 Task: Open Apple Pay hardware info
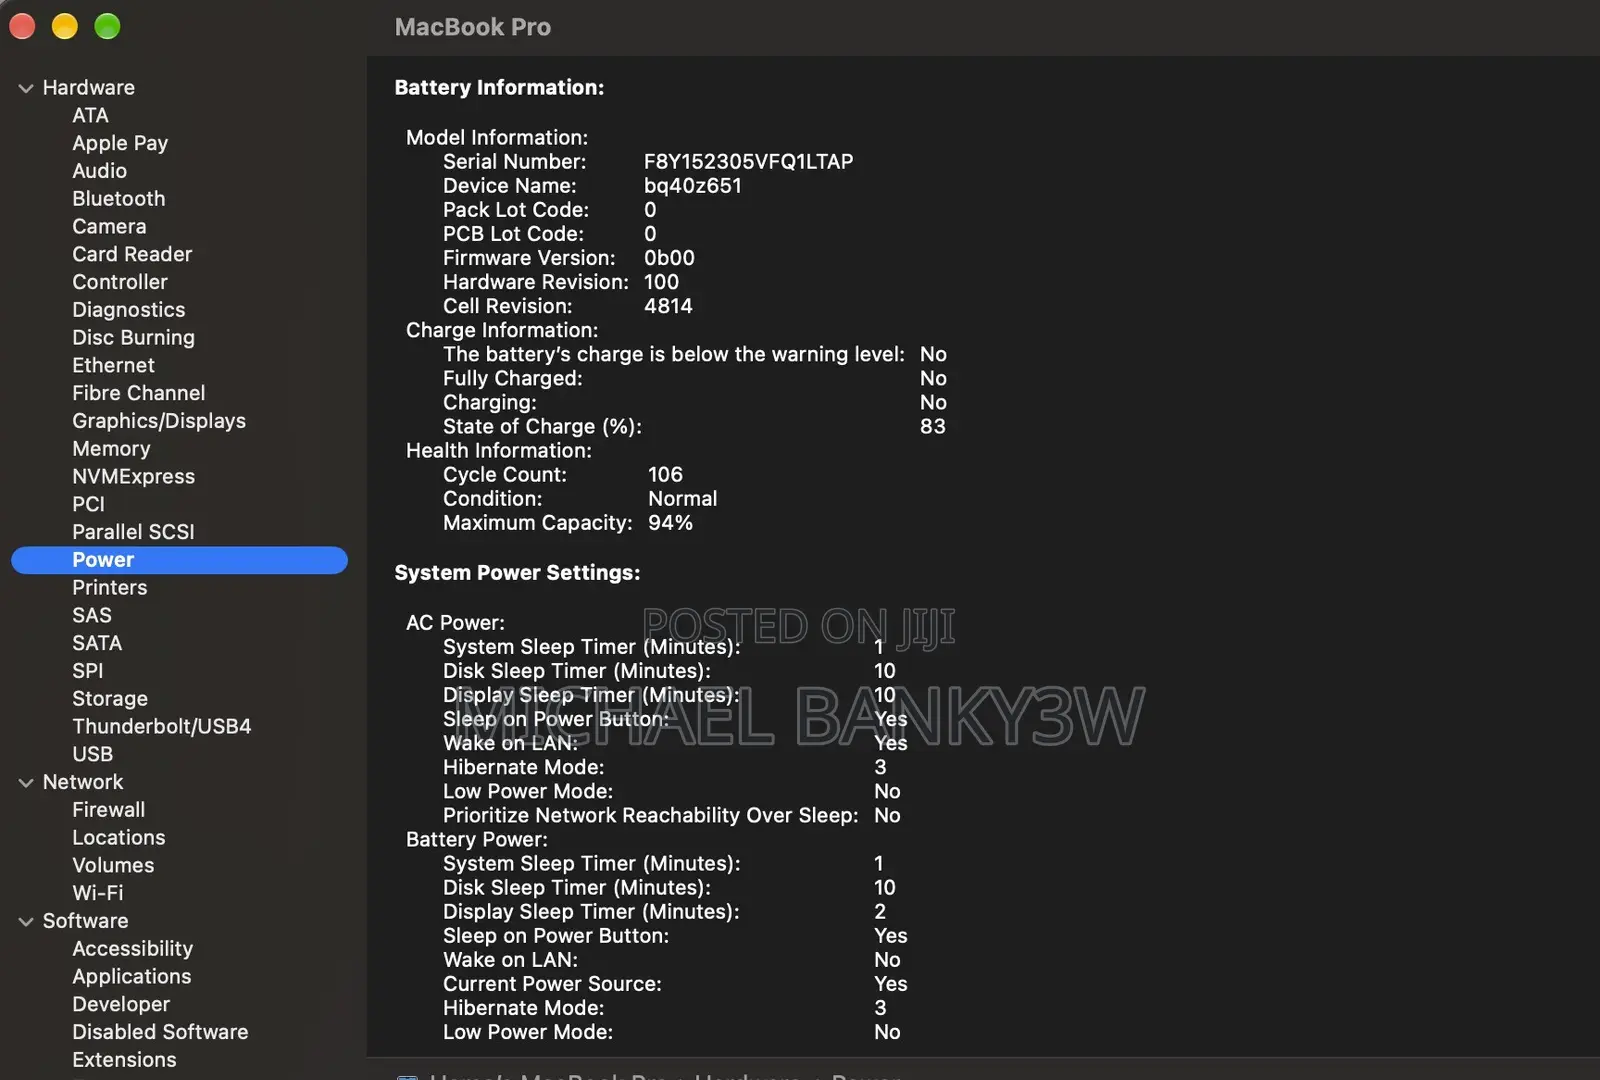tap(120, 143)
